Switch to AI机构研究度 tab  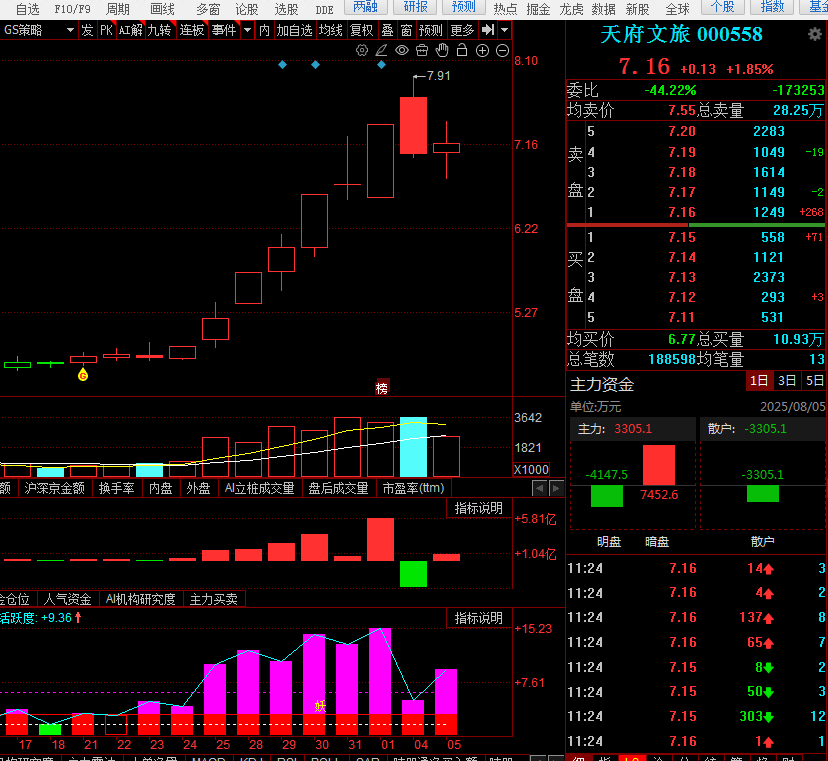pyautogui.click(x=140, y=599)
